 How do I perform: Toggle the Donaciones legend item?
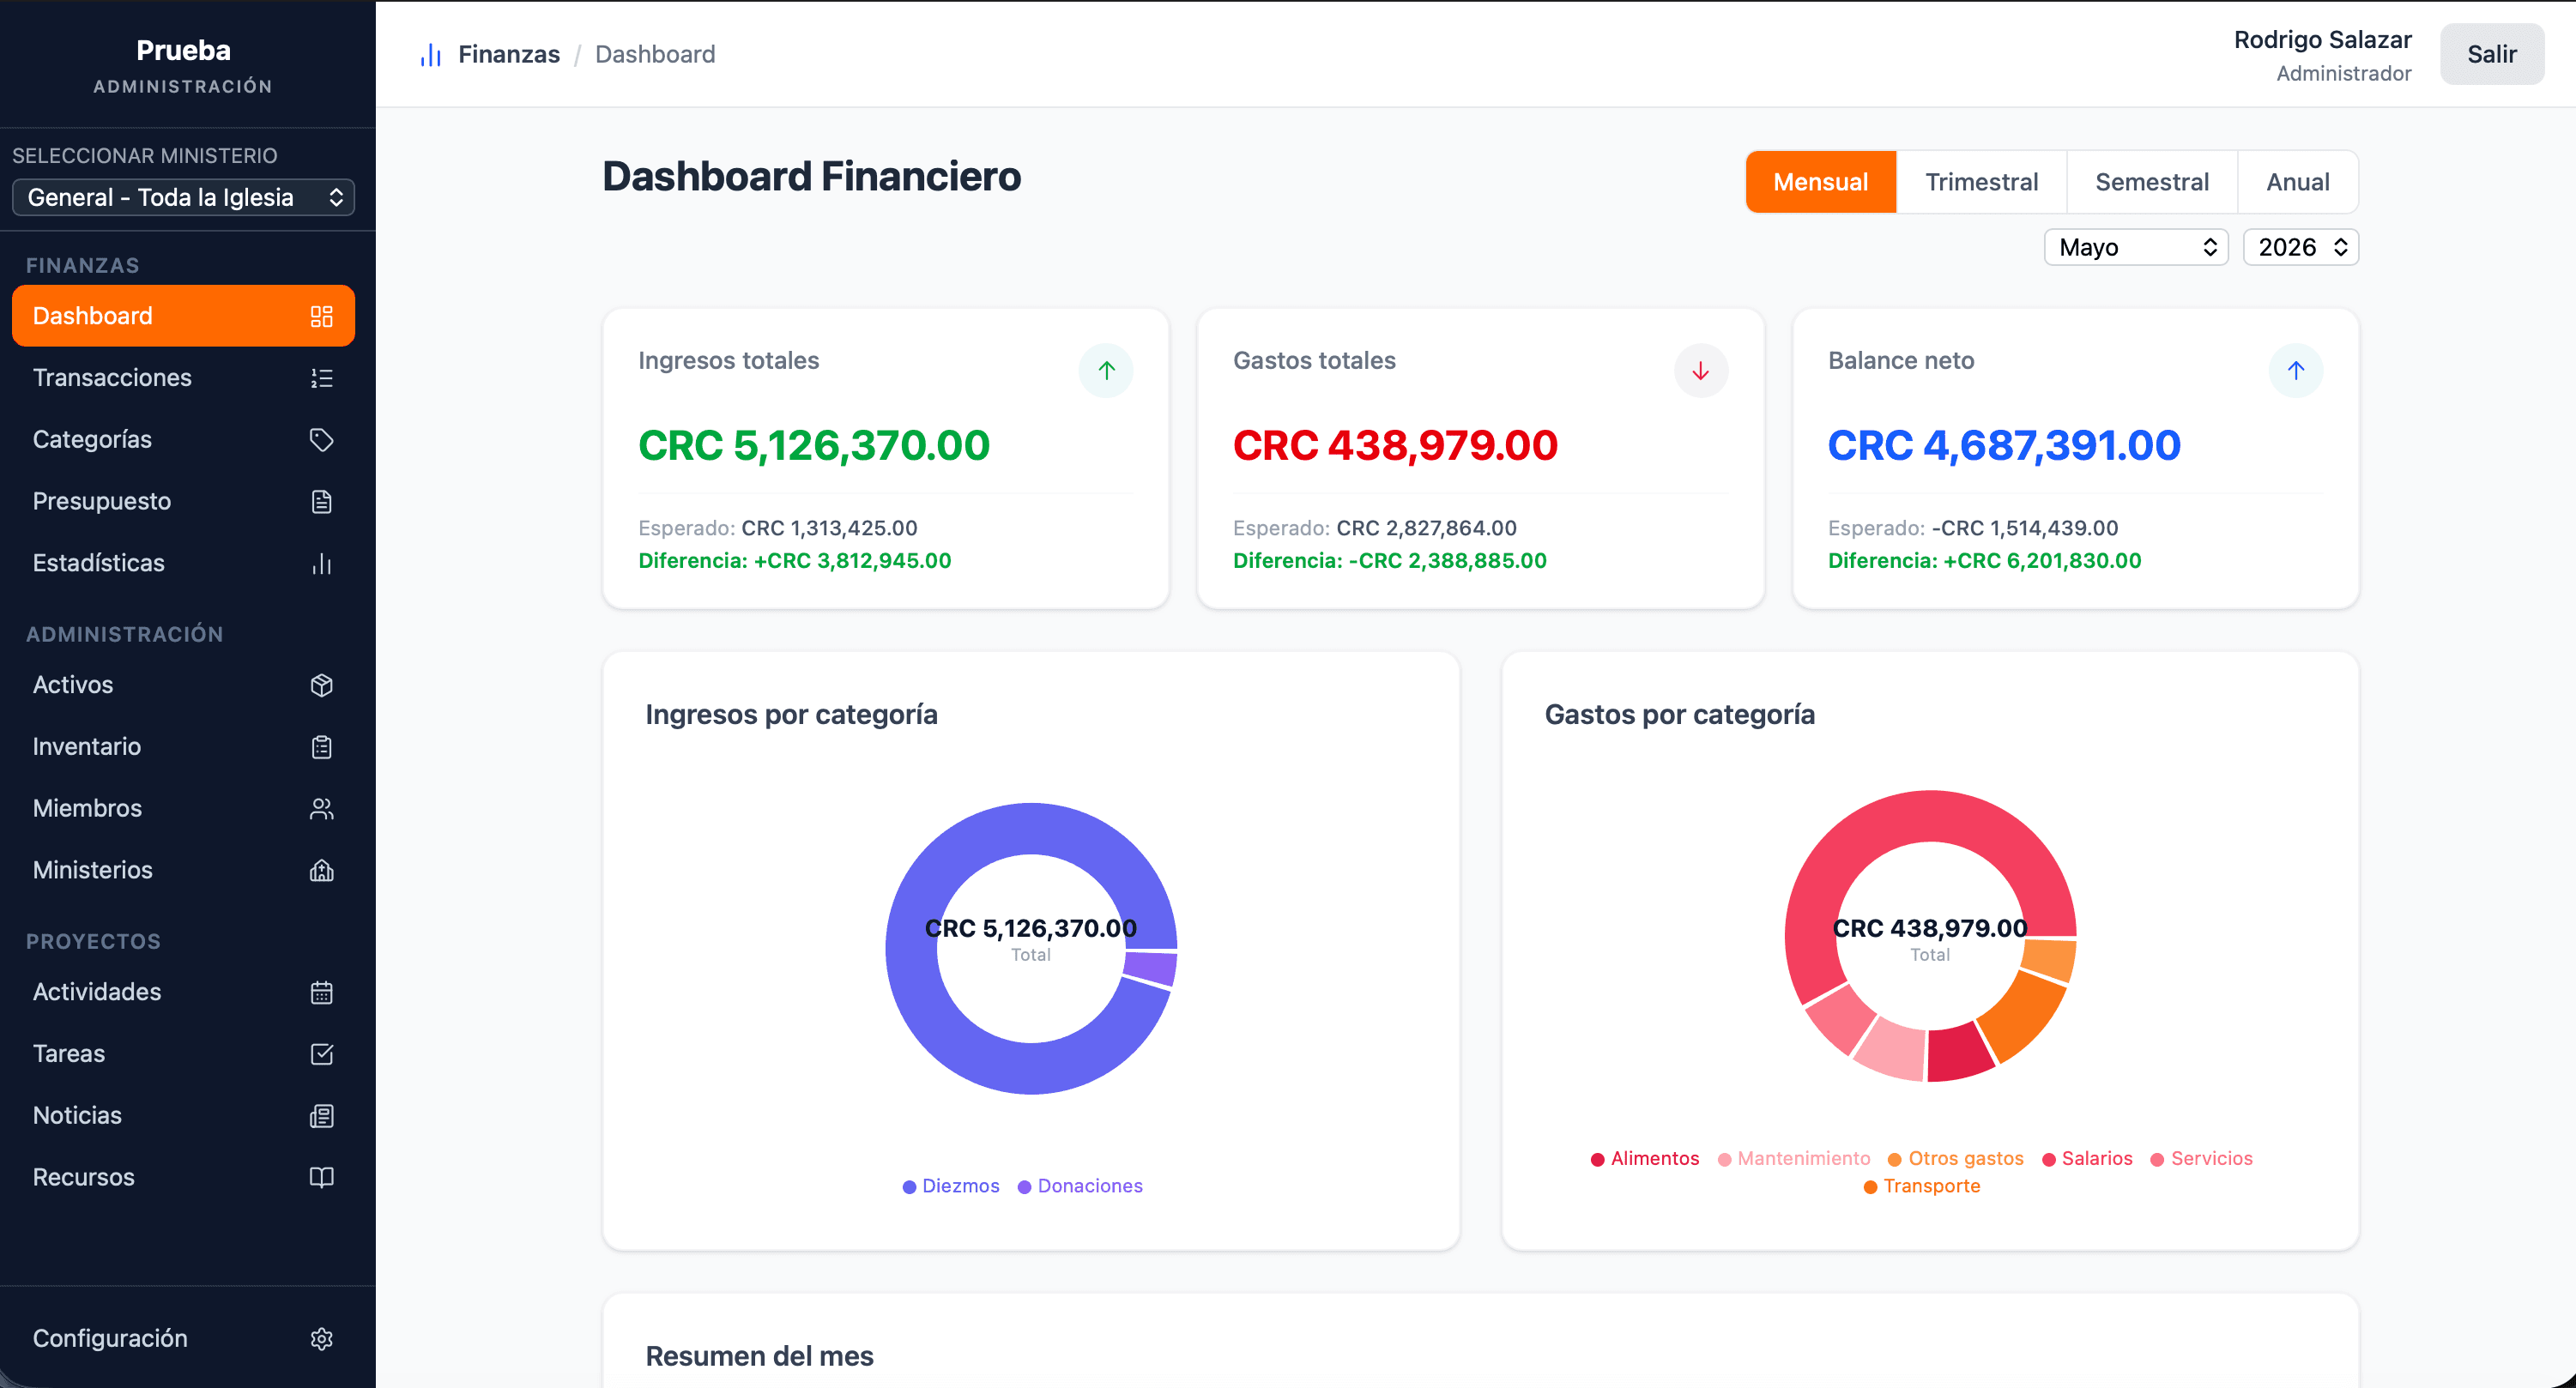pos(1079,1186)
